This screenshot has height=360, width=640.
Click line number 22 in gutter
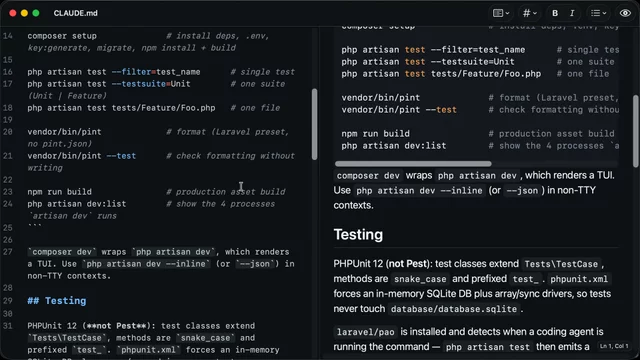pyautogui.click(x=8, y=180)
